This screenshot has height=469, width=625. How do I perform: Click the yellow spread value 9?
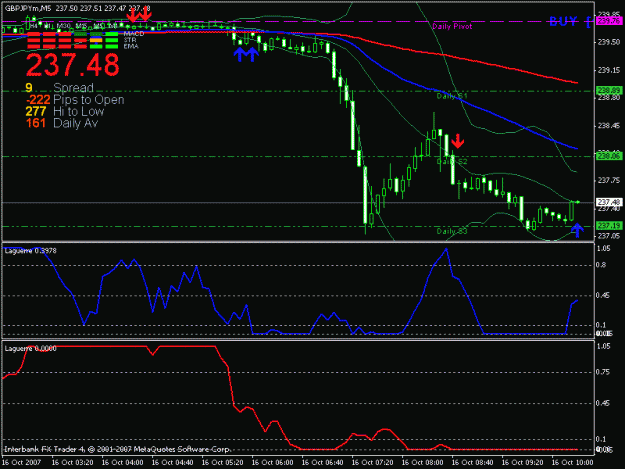click(x=29, y=88)
